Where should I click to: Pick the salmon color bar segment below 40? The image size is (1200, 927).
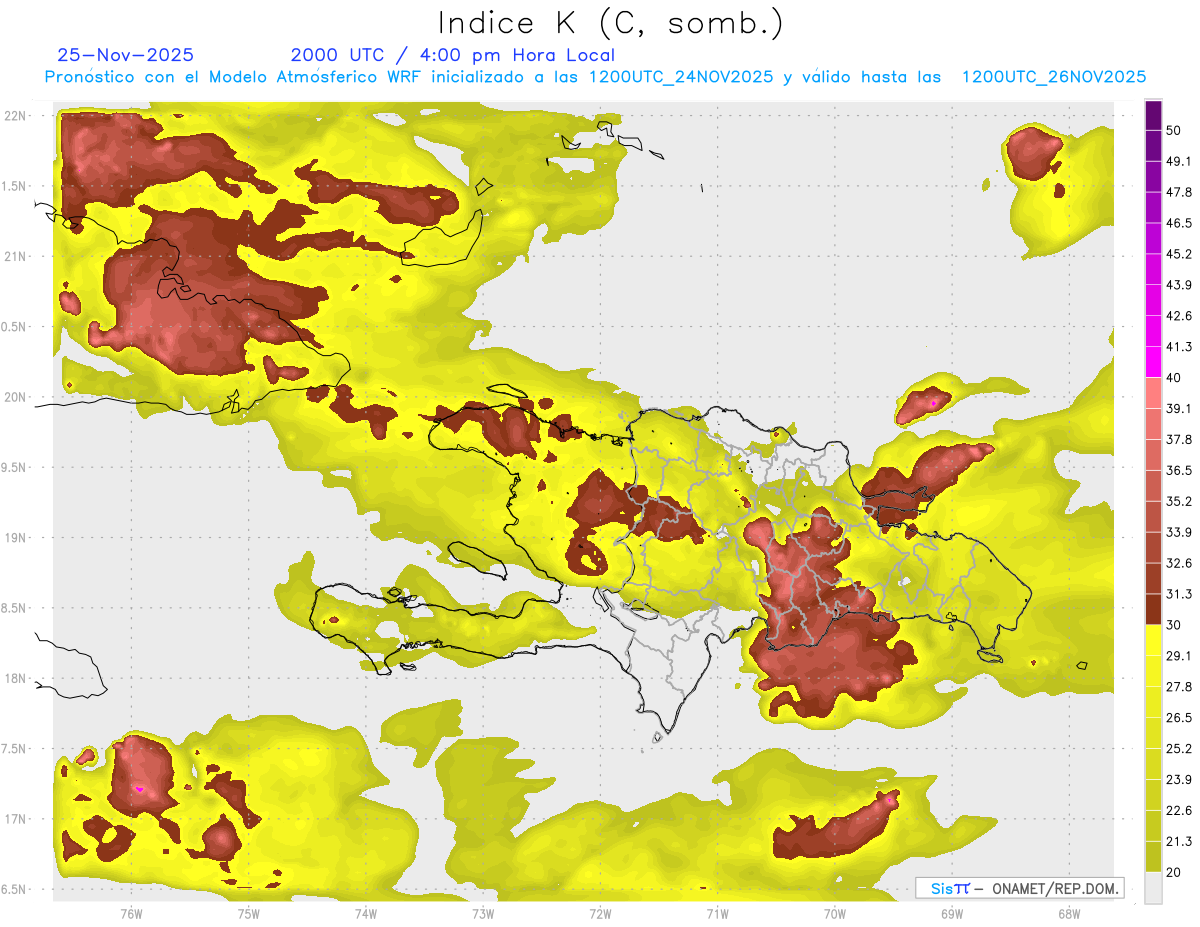pos(1153,393)
